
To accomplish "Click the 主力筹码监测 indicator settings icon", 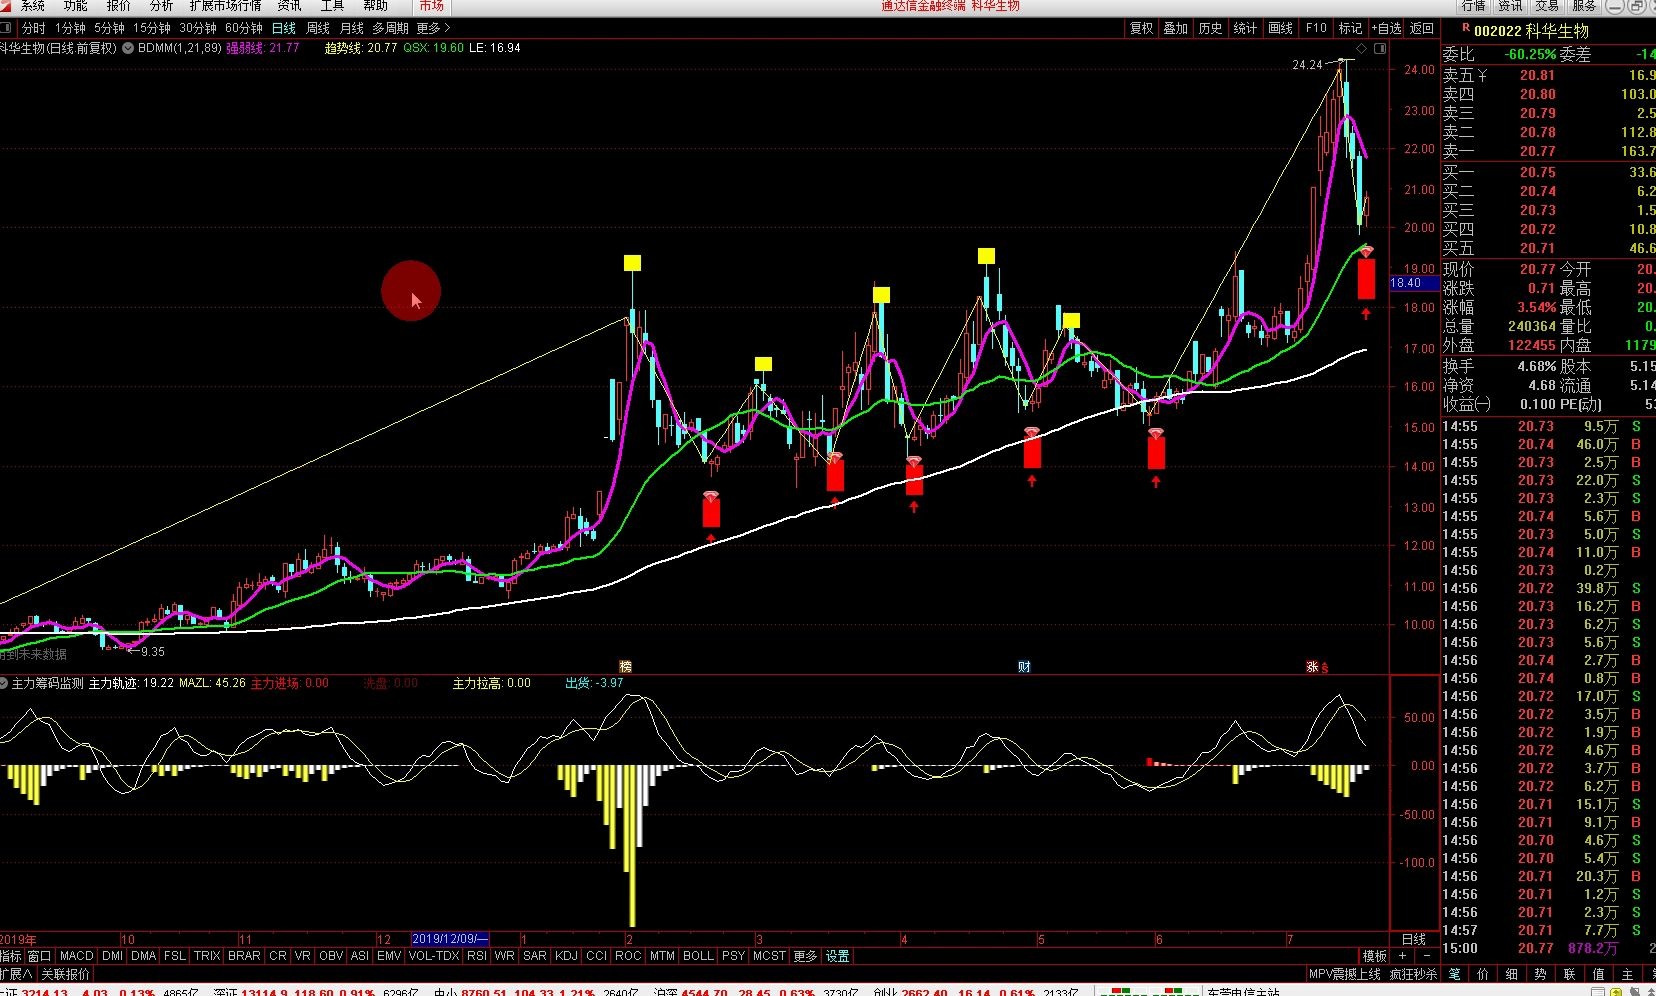I will (x=5, y=684).
